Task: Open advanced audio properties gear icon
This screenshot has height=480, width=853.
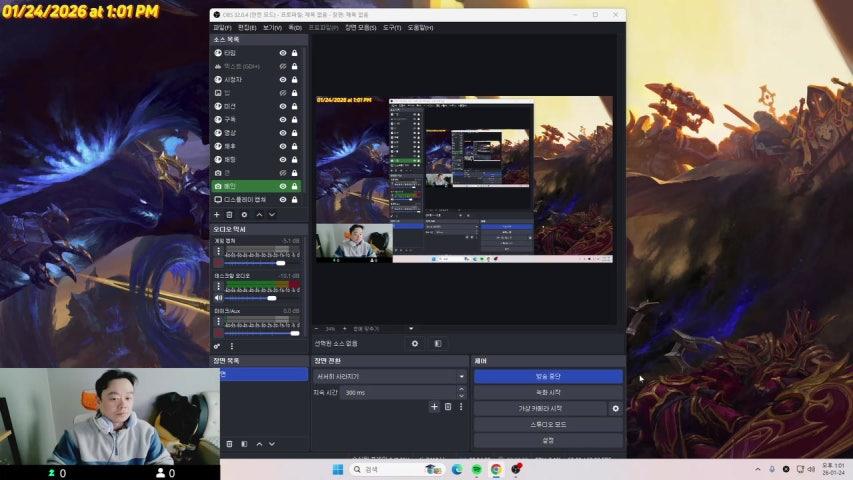Action: point(217,346)
